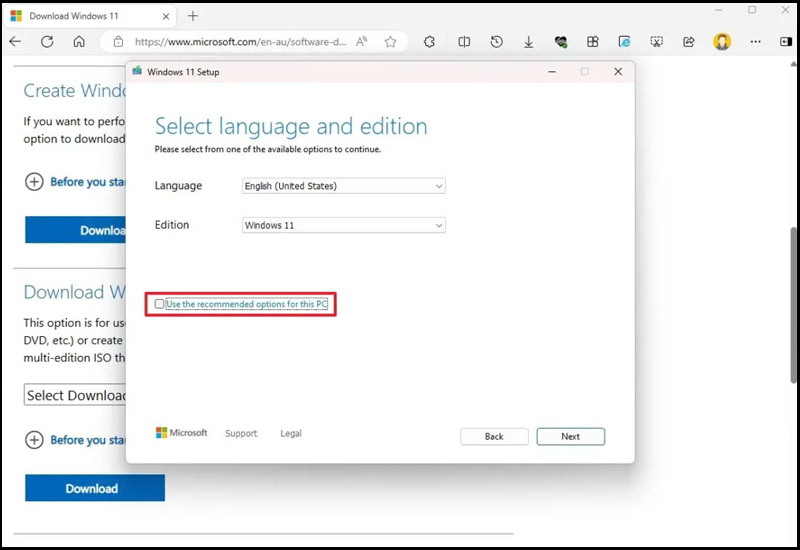Check Use the recommended options for this PC

[x=160, y=304]
